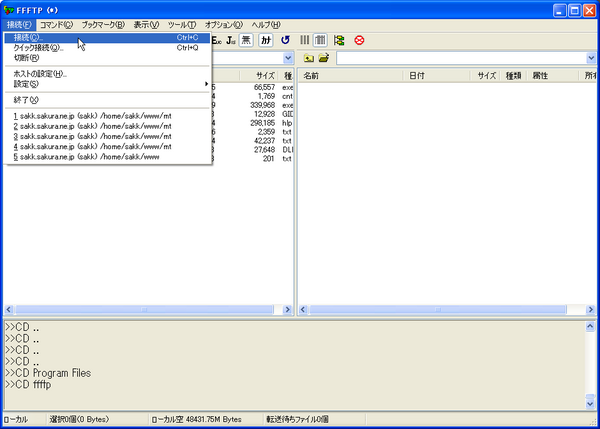Toggle the かナ half-width kana conversion button

(x=266, y=40)
